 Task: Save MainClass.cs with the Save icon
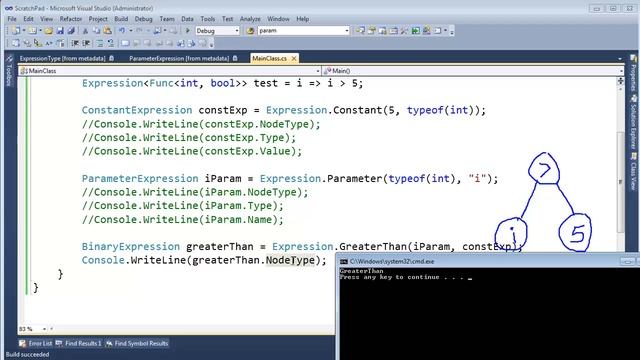tap(60, 31)
